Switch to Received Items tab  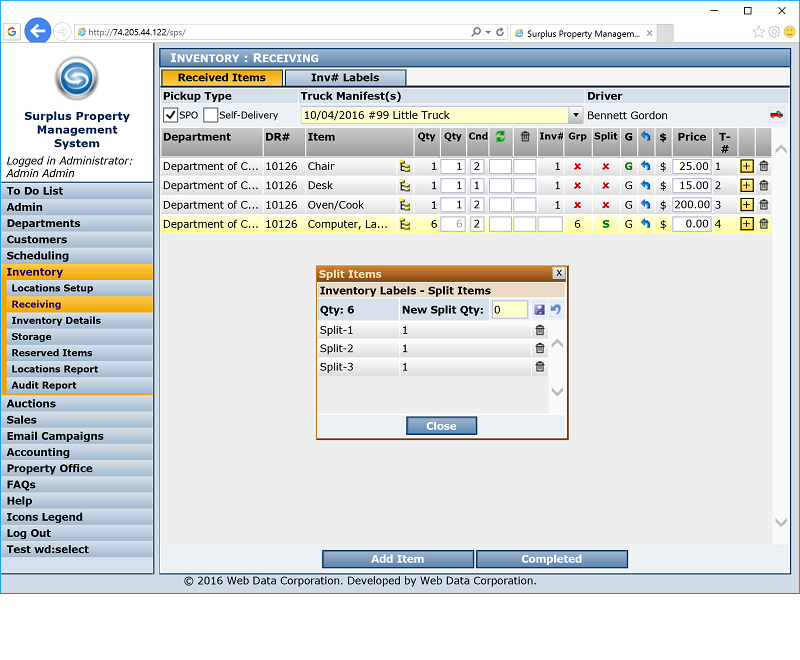pos(221,78)
